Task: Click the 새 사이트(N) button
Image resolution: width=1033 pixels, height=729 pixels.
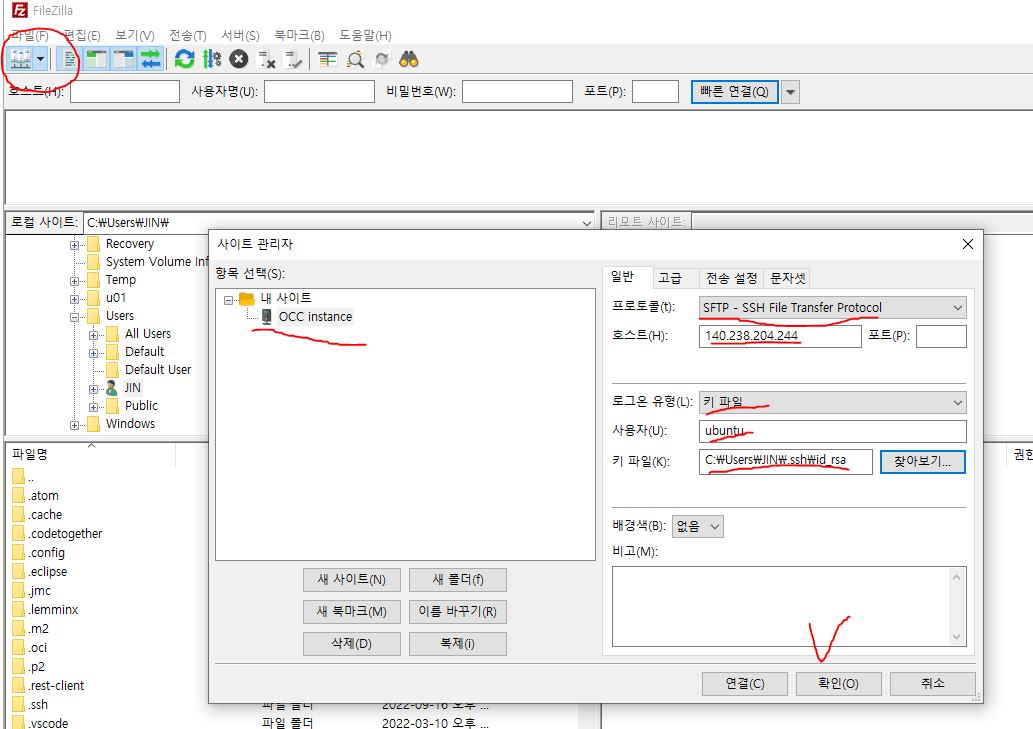Action: pyautogui.click(x=352, y=580)
